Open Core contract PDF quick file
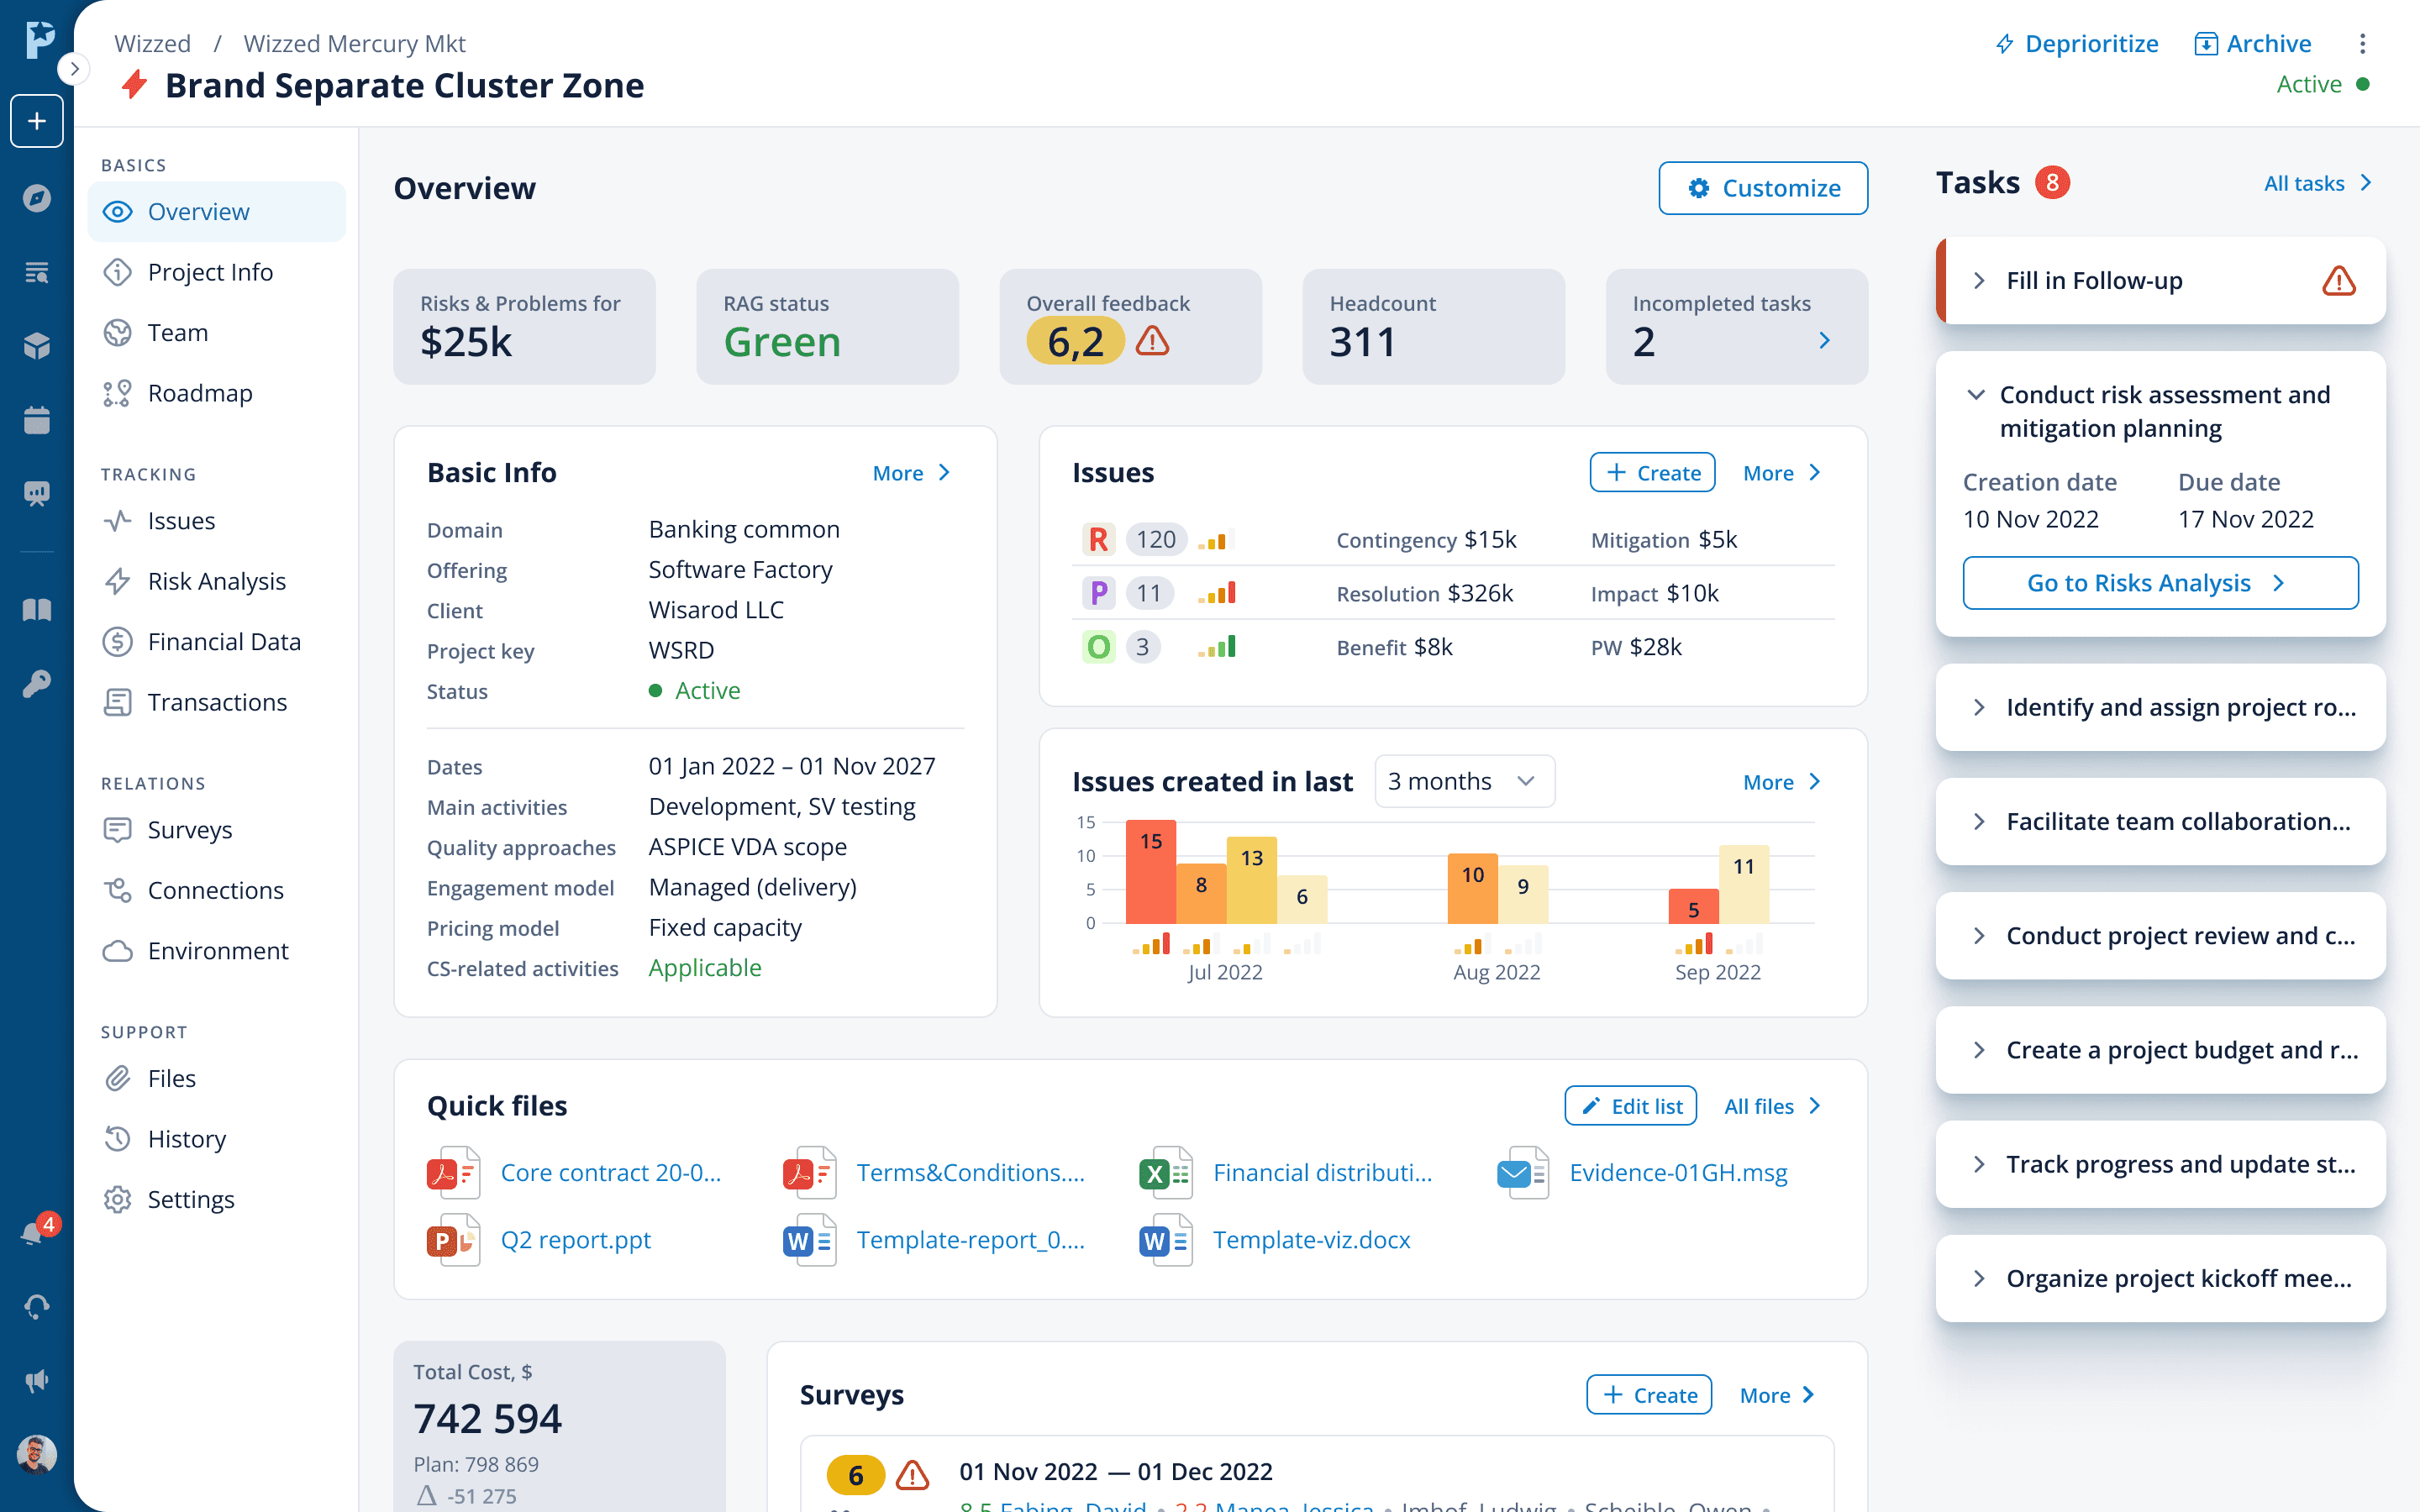The image size is (2420, 1512). click(610, 1172)
